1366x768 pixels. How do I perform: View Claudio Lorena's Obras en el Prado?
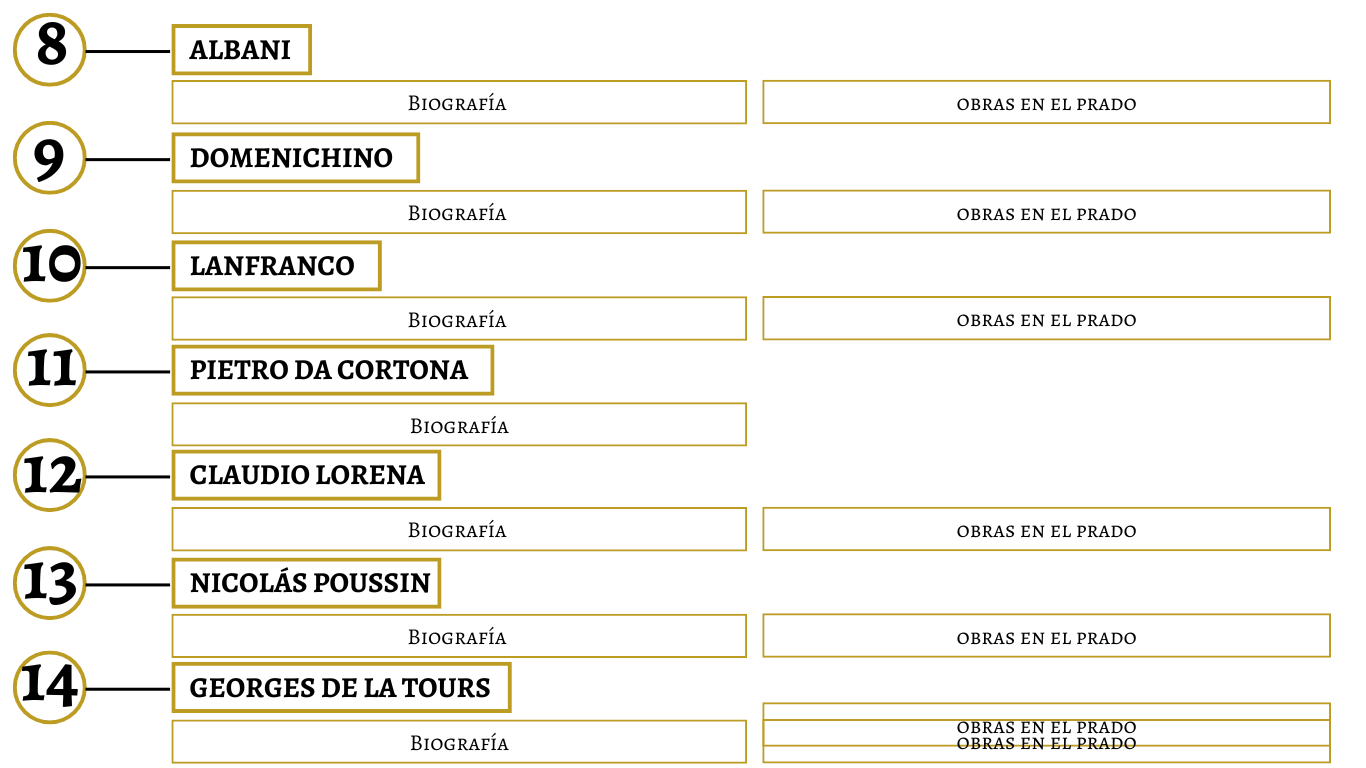[x=1046, y=529]
